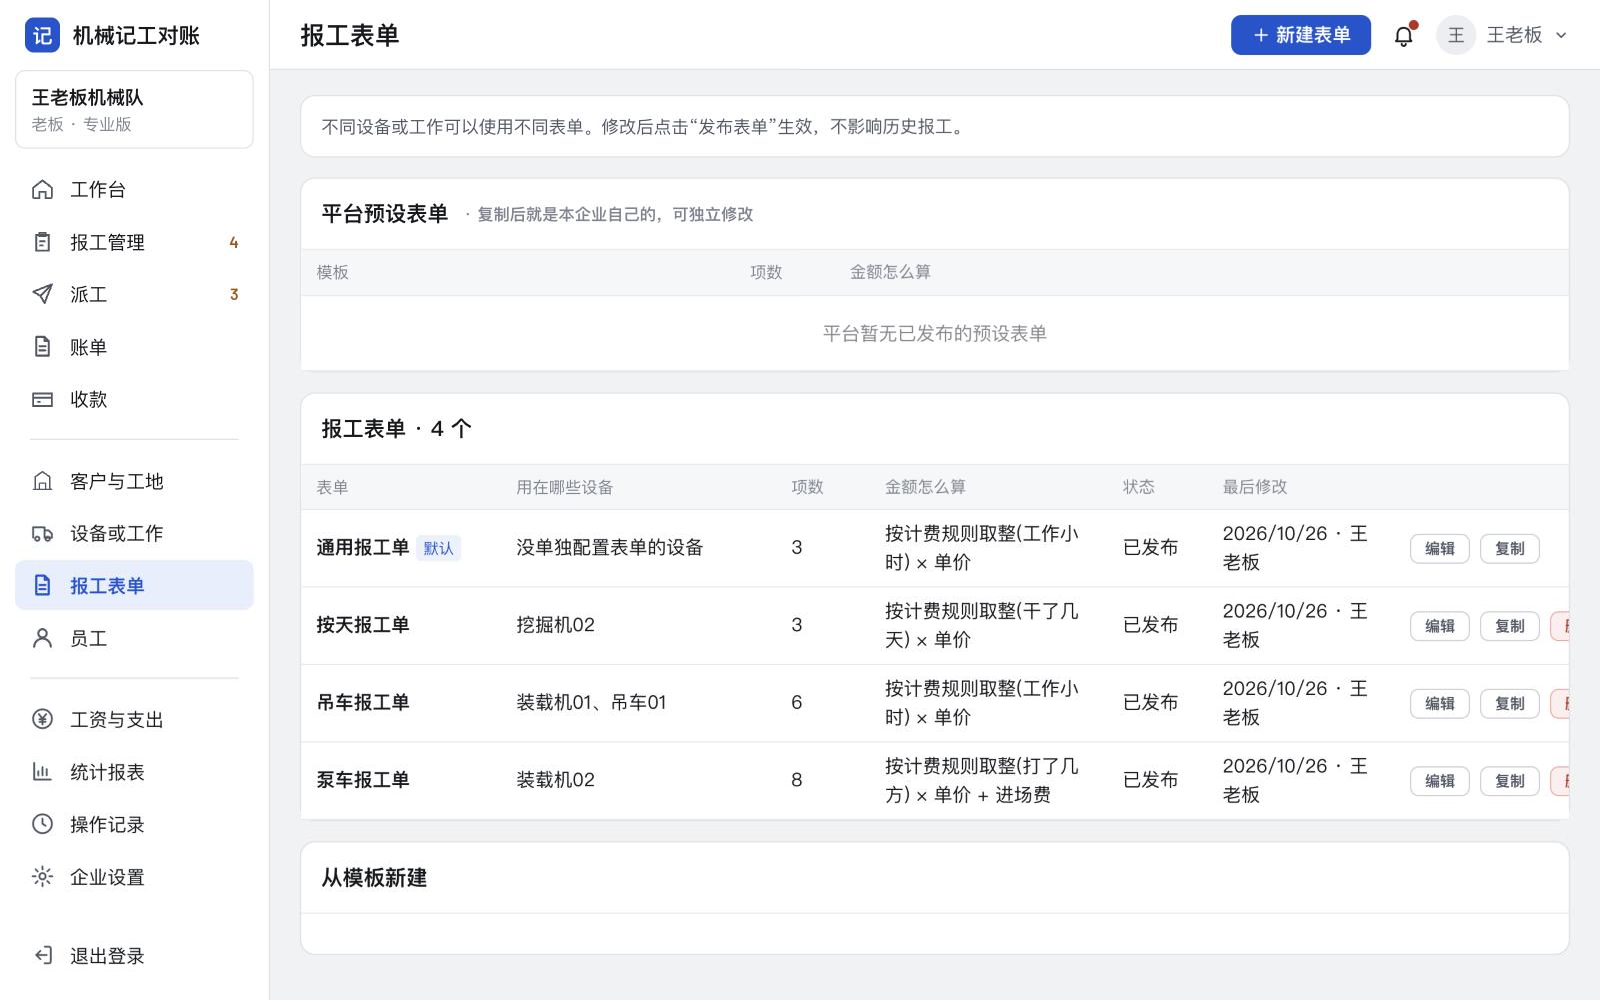1600x1000 pixels.
Task: Expand the 王老板 account dropdown chevron
Action: [1561, 35]
